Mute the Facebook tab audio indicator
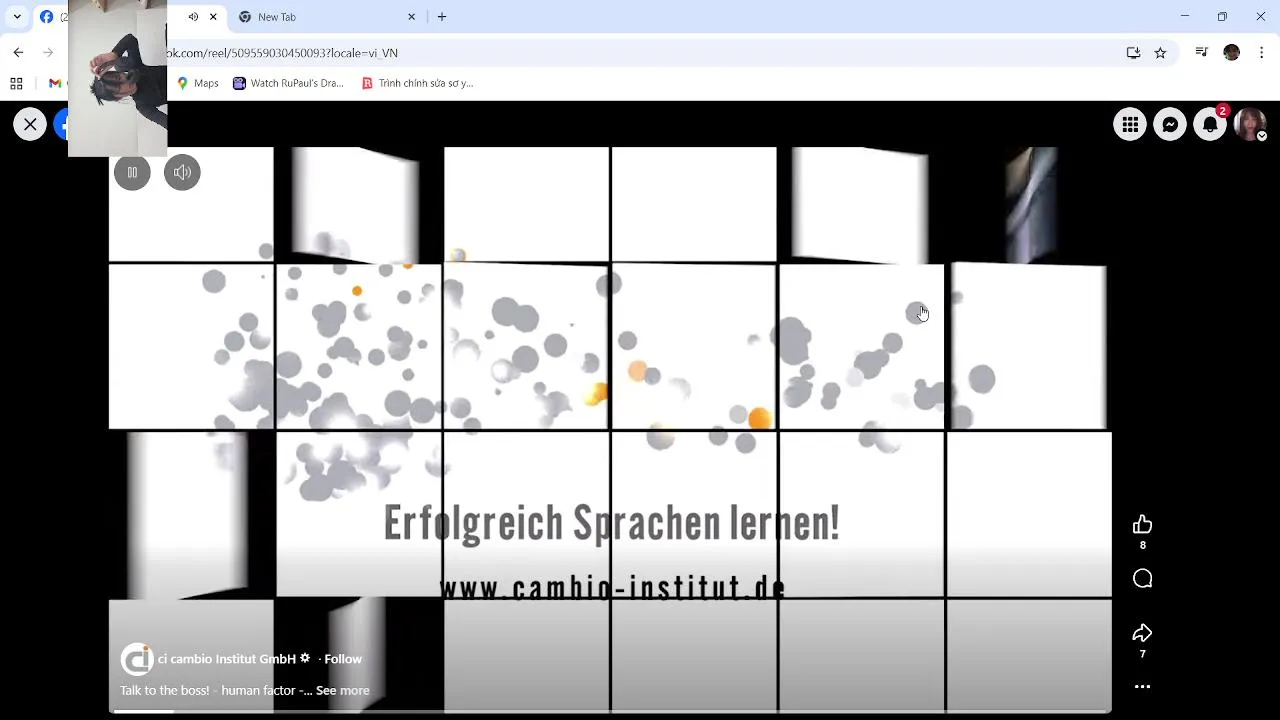Image resolution: width=1280 pixels, height=720 pixels. point(193,17)
